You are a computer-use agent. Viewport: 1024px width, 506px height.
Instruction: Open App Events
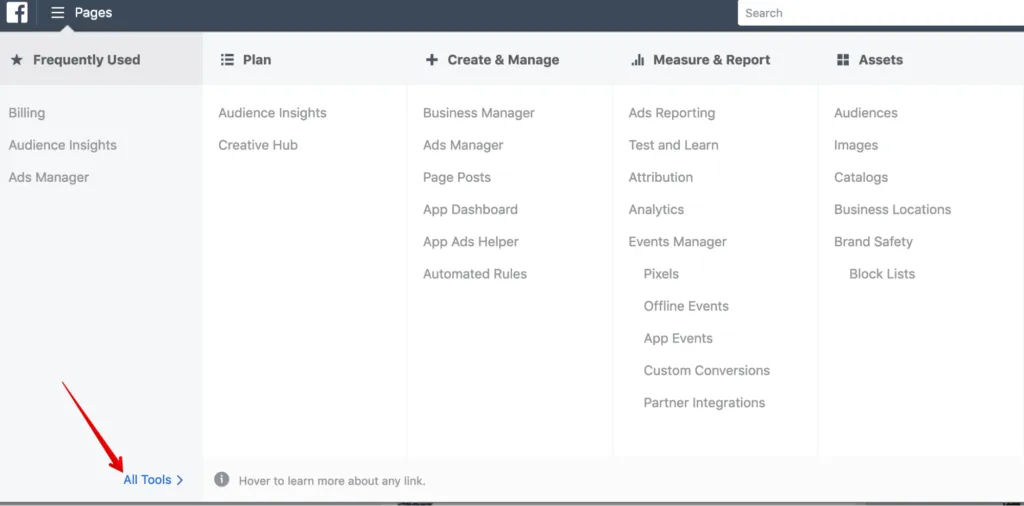coord(678,338)
